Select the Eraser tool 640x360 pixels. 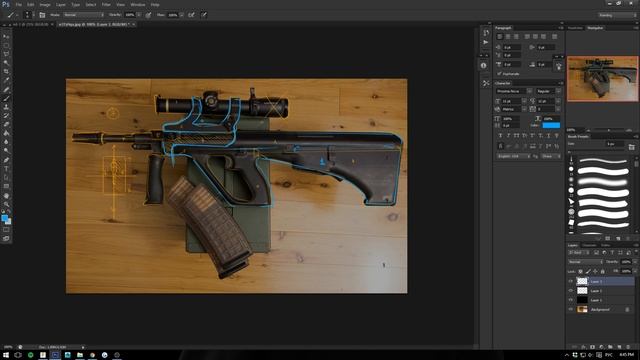(x=6, y=124)
